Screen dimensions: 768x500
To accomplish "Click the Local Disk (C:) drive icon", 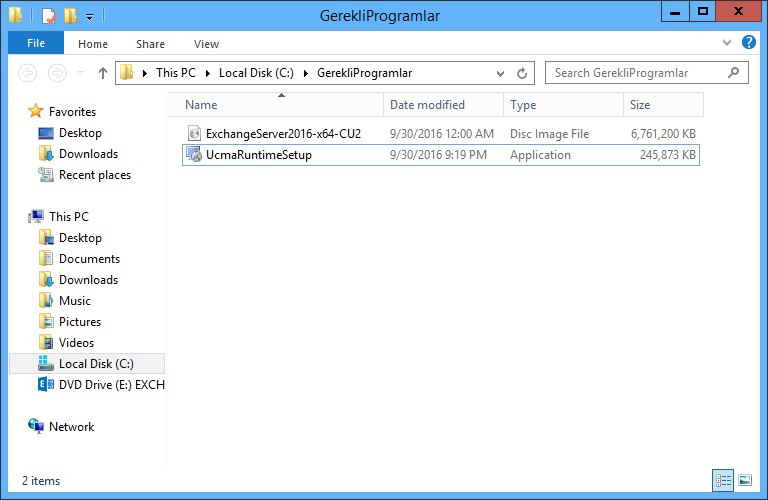I will [x=46, y=363].
